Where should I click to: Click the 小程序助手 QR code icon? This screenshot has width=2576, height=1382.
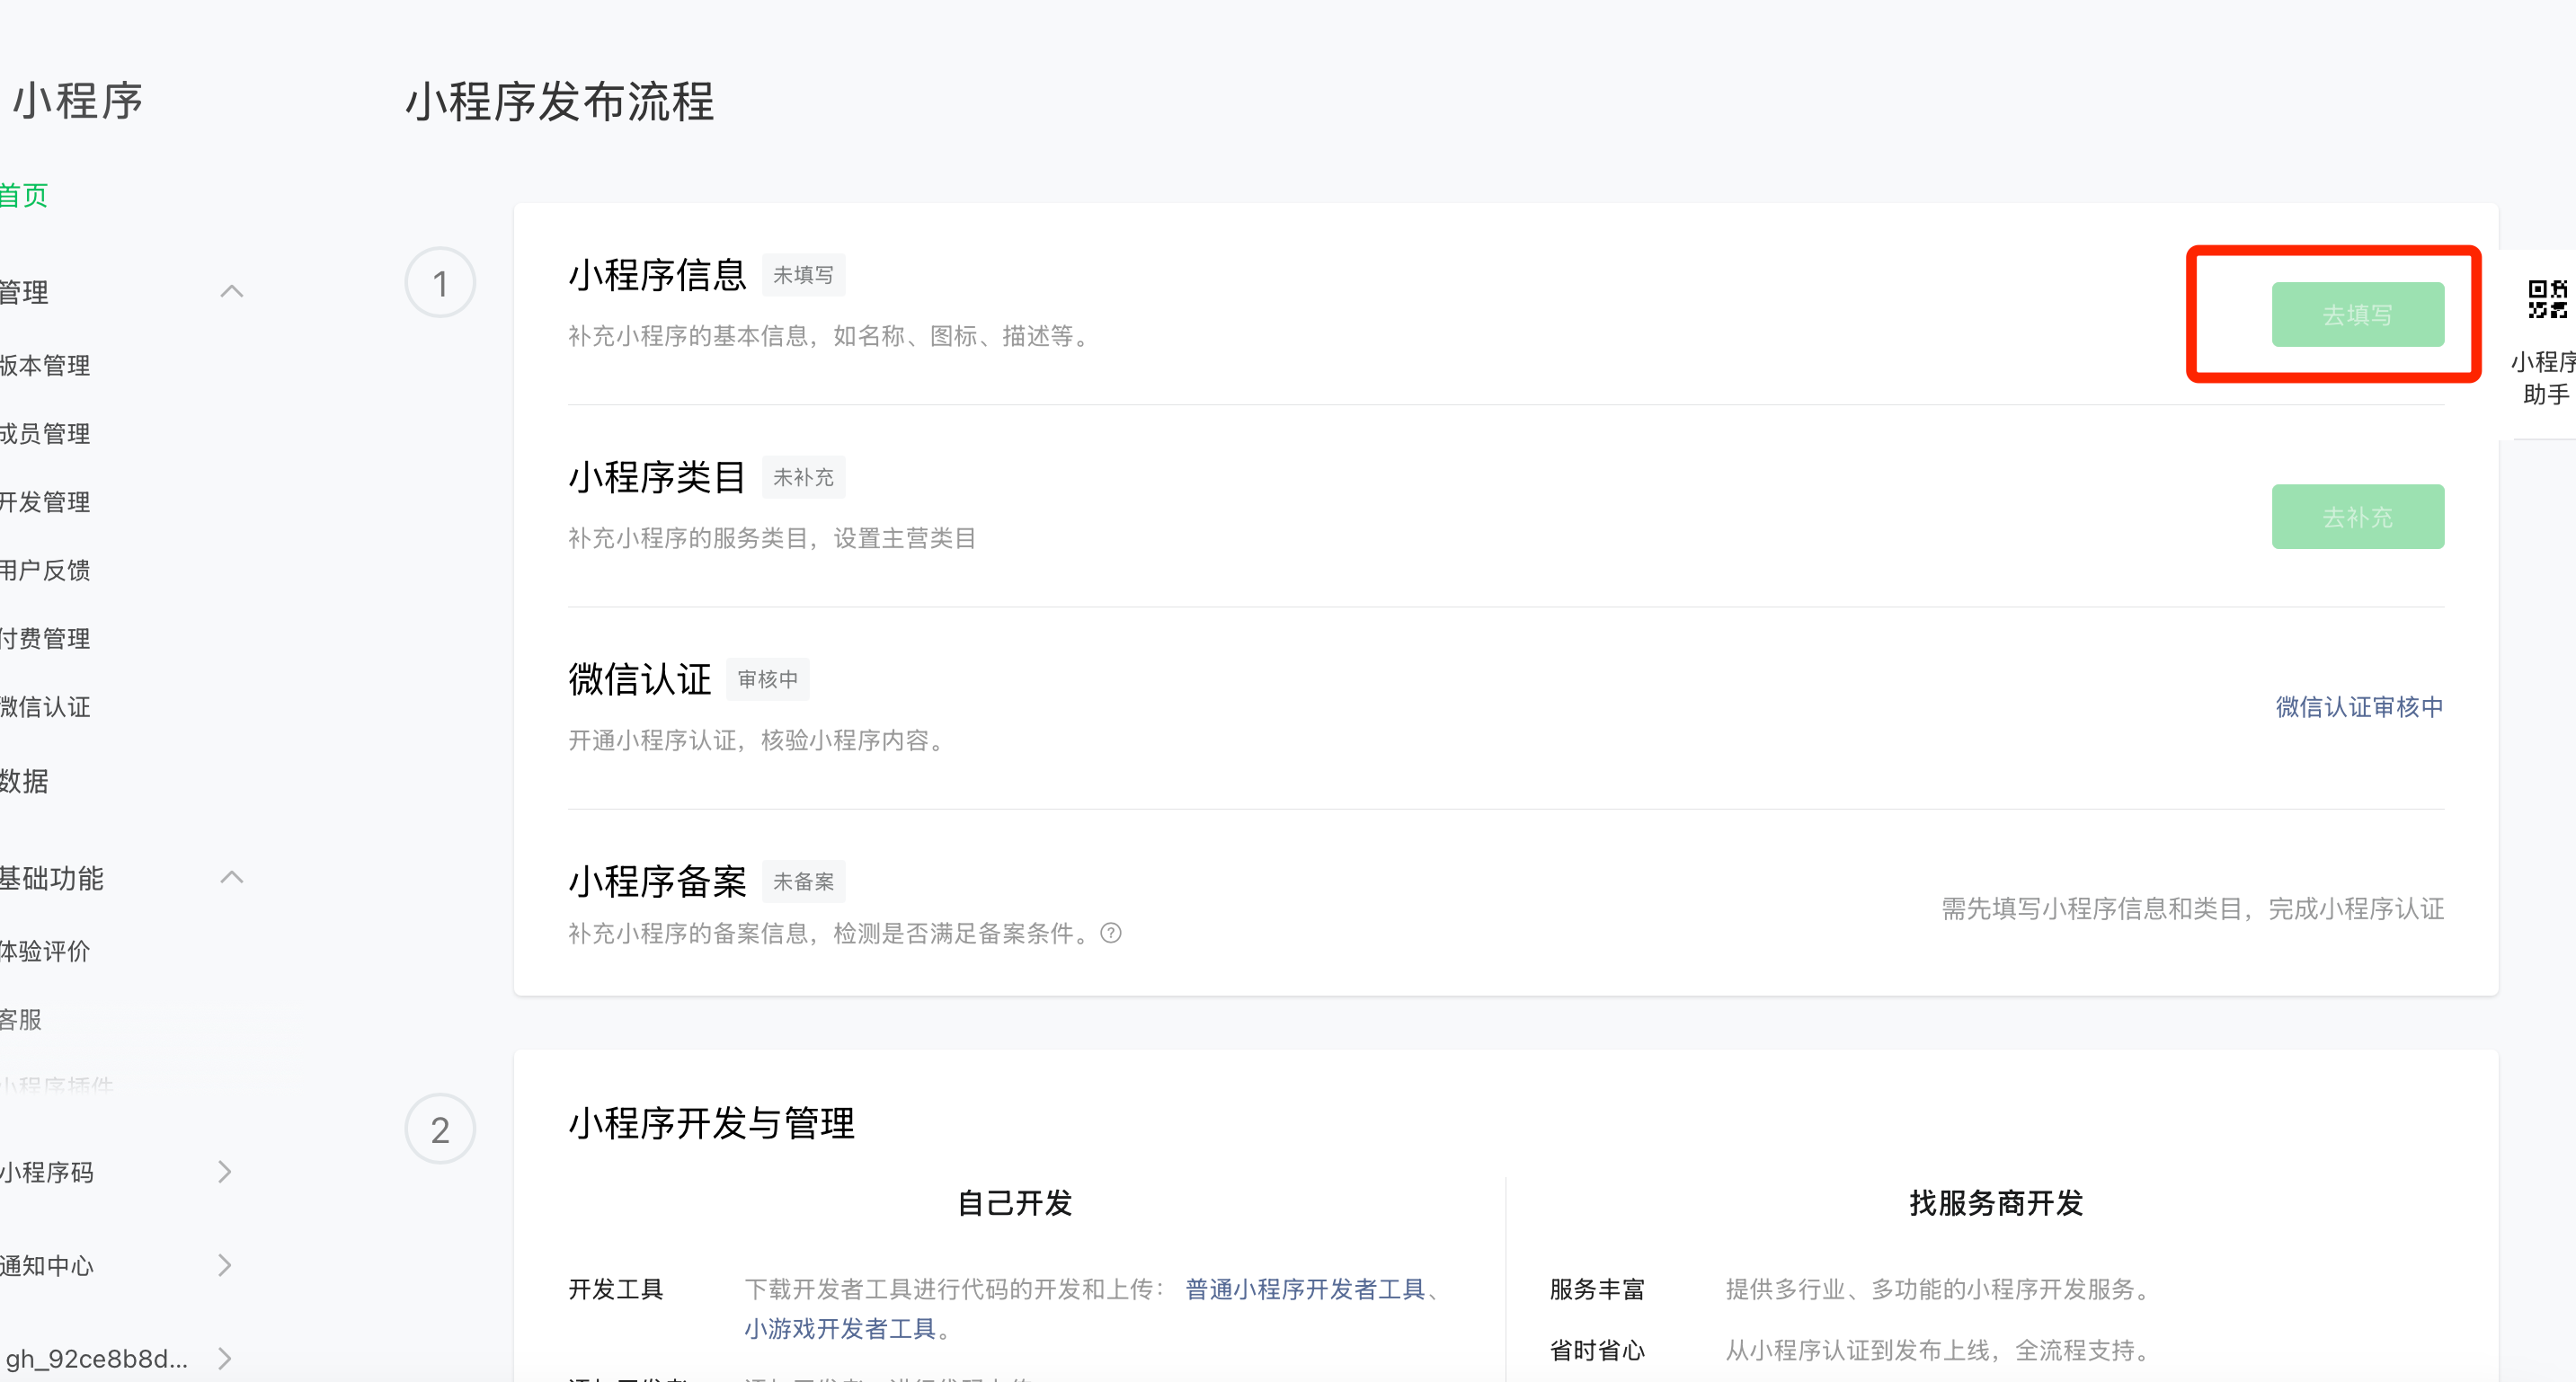tap(2546, 299)
